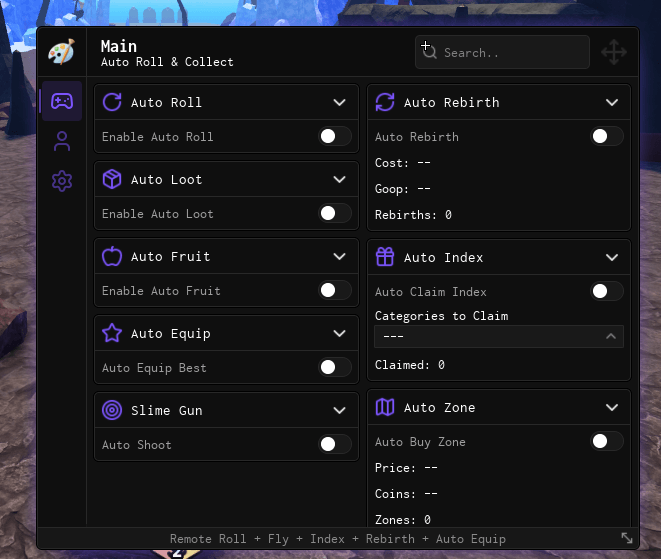661x559 pixels.
Task: Click the Auto Zone section title
Action: 439,408
